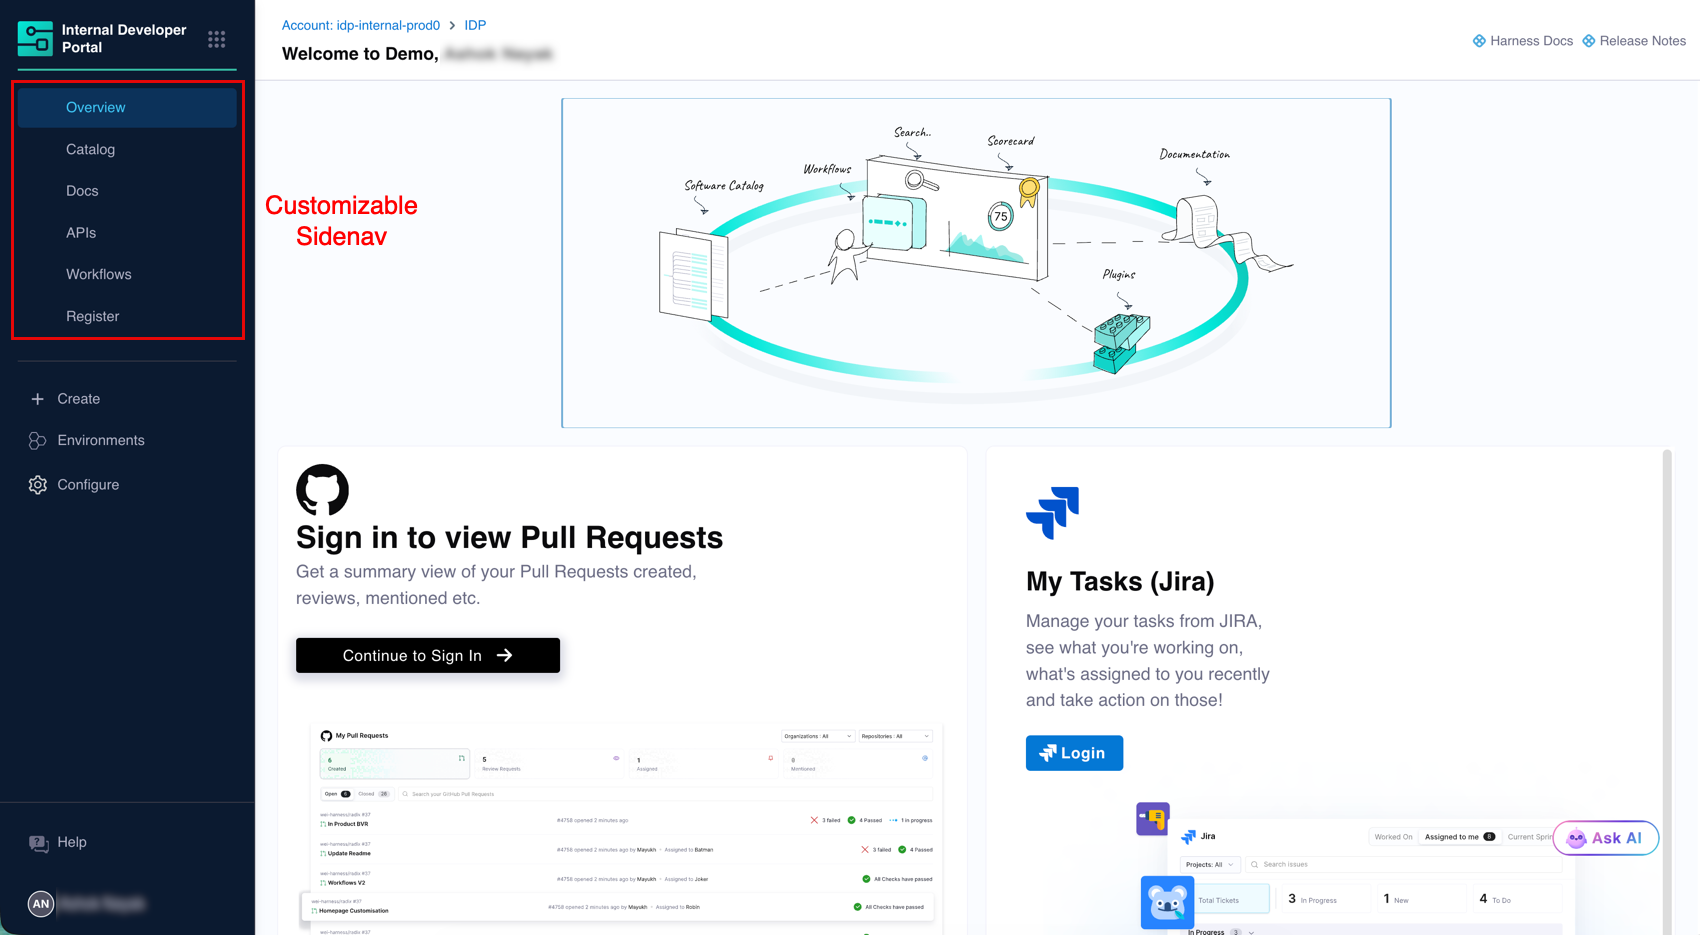Image resolution: width=1700 pixels, height=935 pixels.
Task: Click the Create plus icon
Action: click(x=37, y=399)
